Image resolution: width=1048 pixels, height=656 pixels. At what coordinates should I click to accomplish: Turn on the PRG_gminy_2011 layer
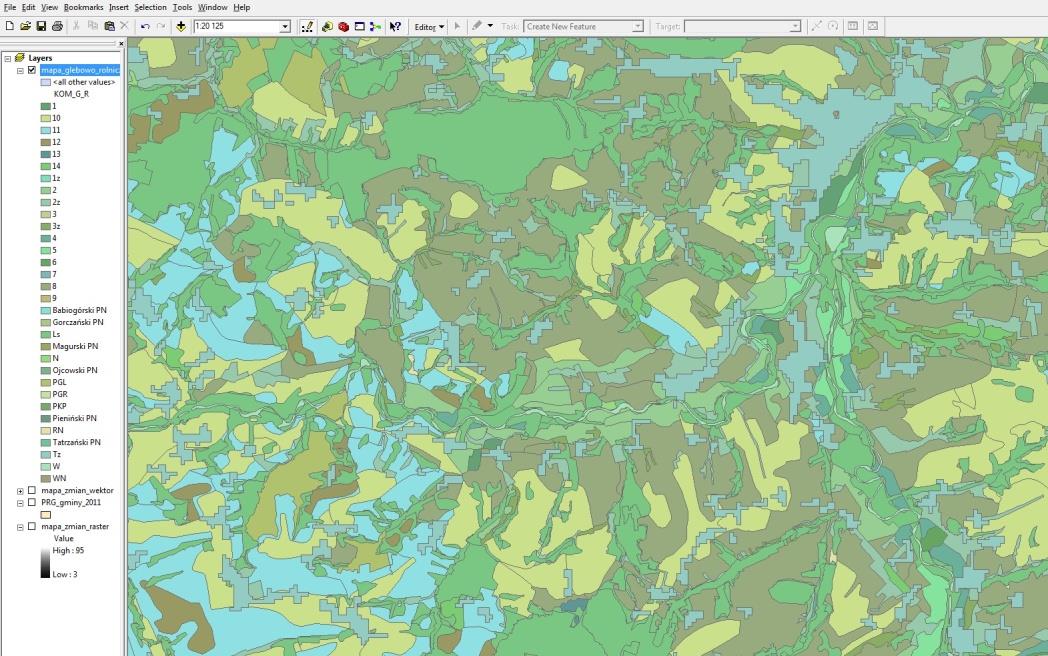(x=31, y=502)
